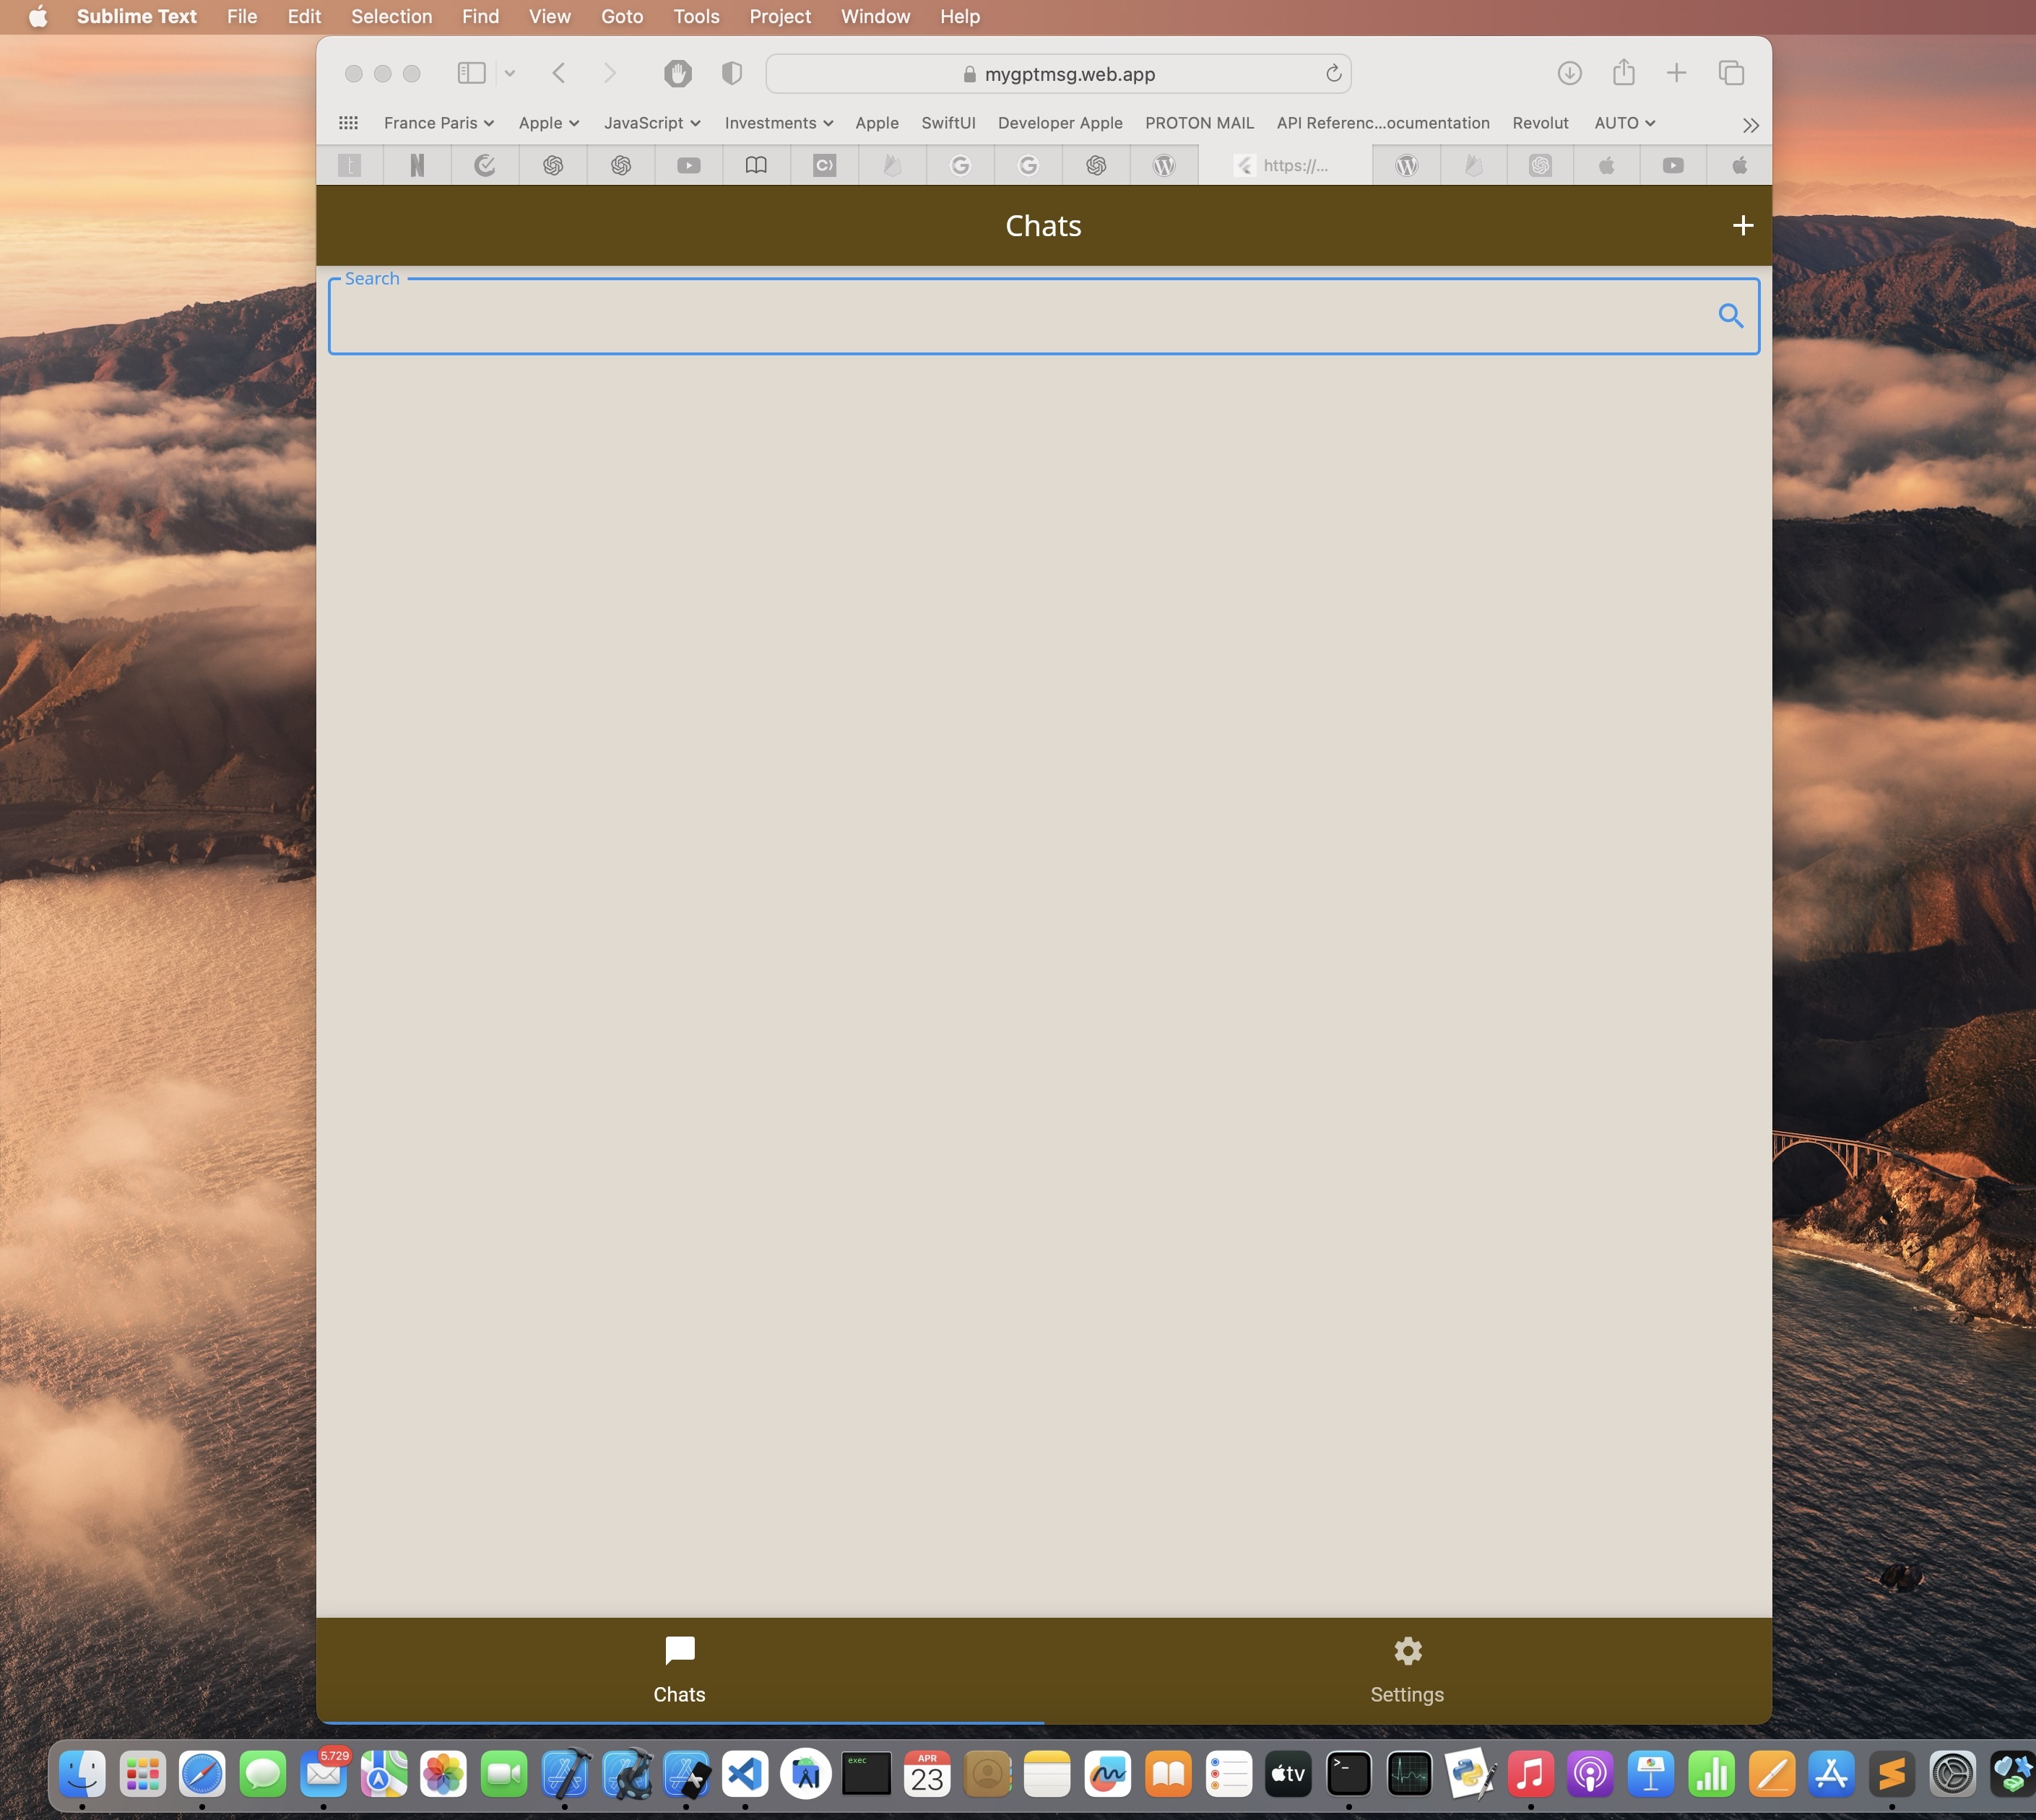
Task: Show hidden bookmarks via double chevron
Action: click(1750, 125)
